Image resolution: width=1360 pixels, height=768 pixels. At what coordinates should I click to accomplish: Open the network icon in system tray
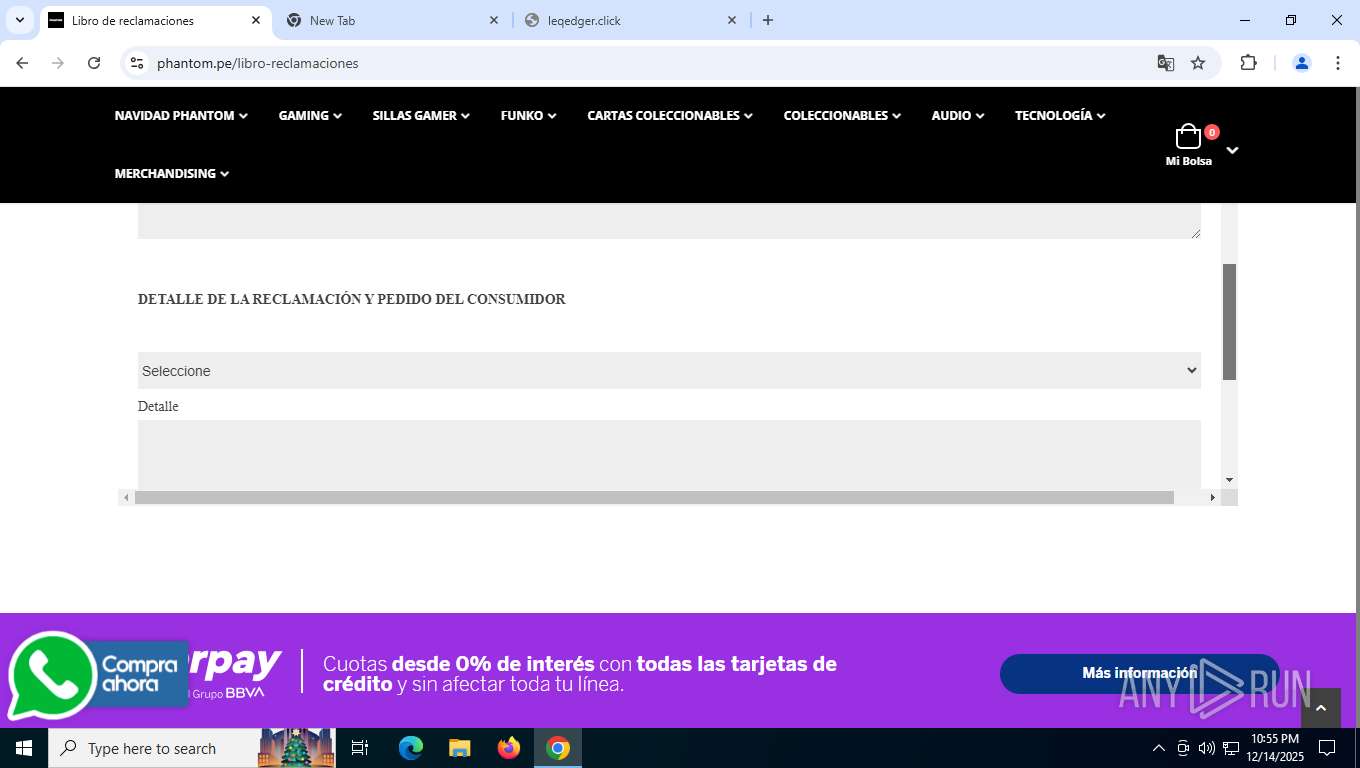coord(1231,748)
